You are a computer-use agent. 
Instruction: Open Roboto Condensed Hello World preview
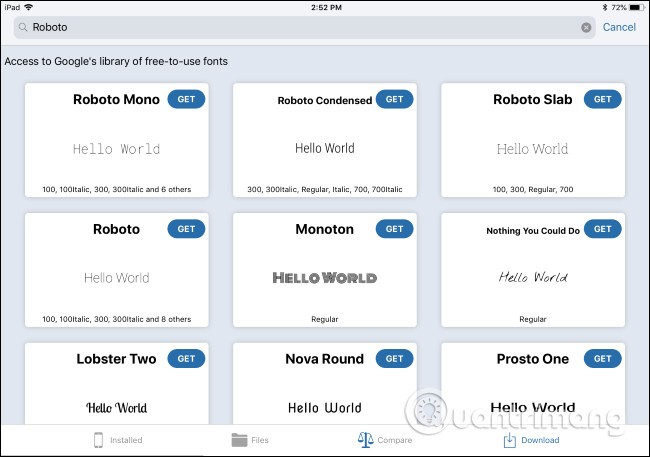(325, 148)
